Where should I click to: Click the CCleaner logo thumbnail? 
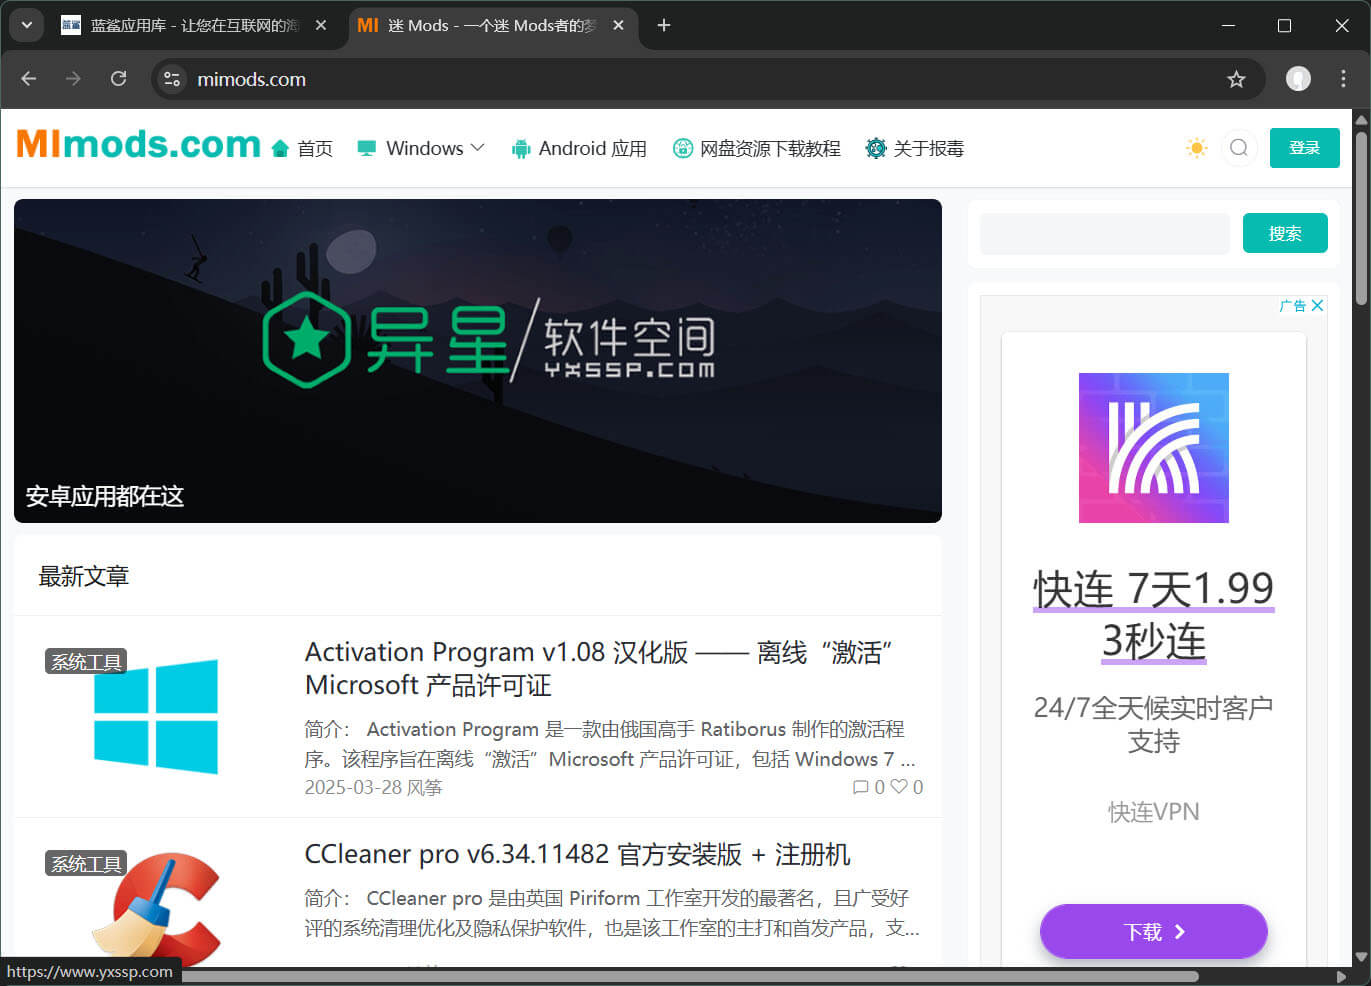coord(156,908)
